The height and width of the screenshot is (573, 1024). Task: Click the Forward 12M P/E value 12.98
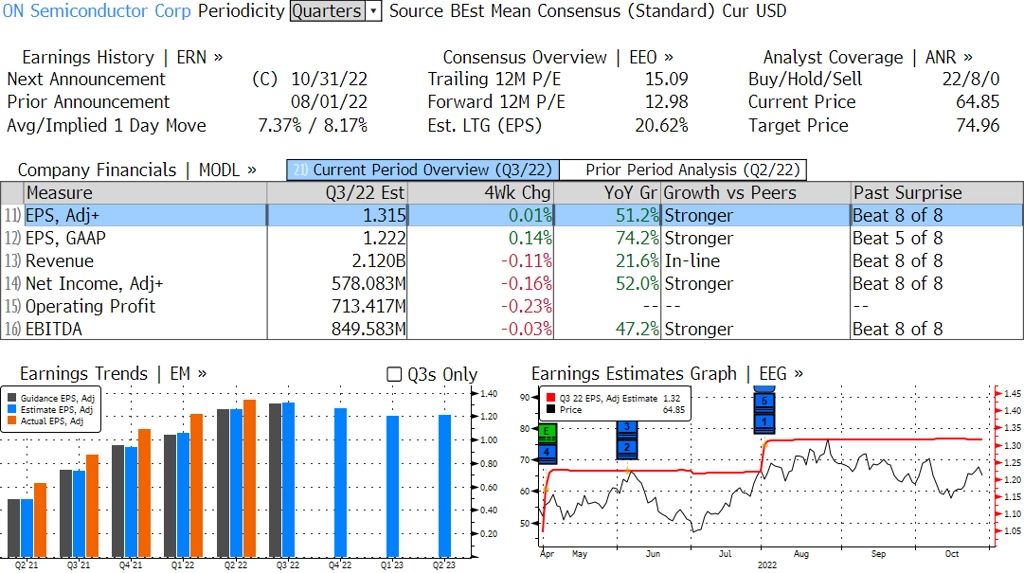tap(667, 102)
